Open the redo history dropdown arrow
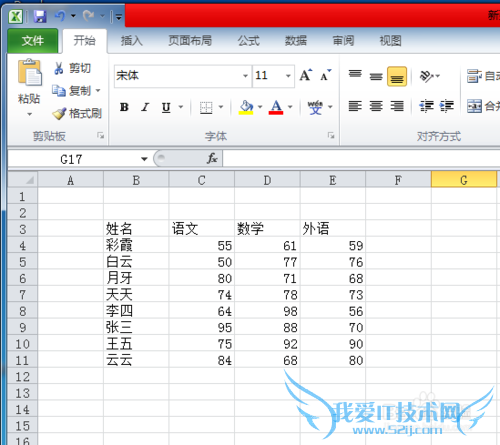The width and height of the screenshot is (500, 445). pyautogui.click(x=102, y=16)
